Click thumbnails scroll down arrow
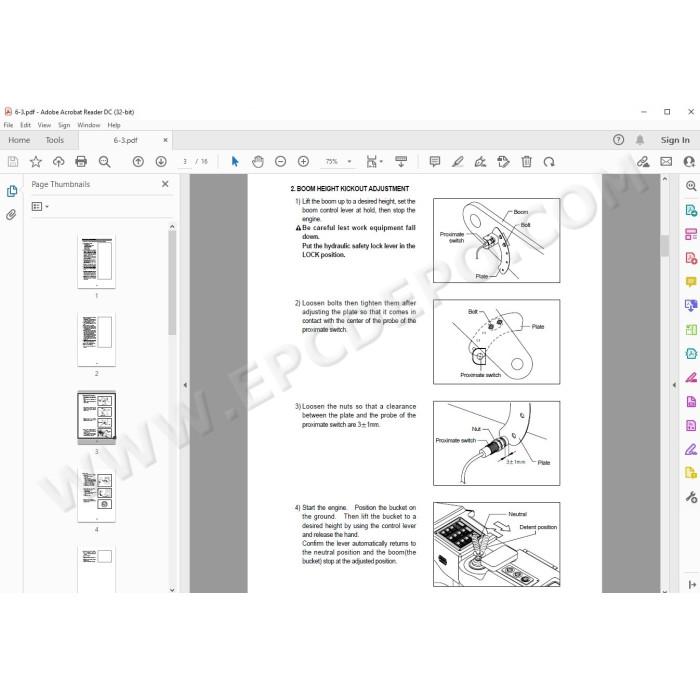Screen dimensions: 700x700 172,589
